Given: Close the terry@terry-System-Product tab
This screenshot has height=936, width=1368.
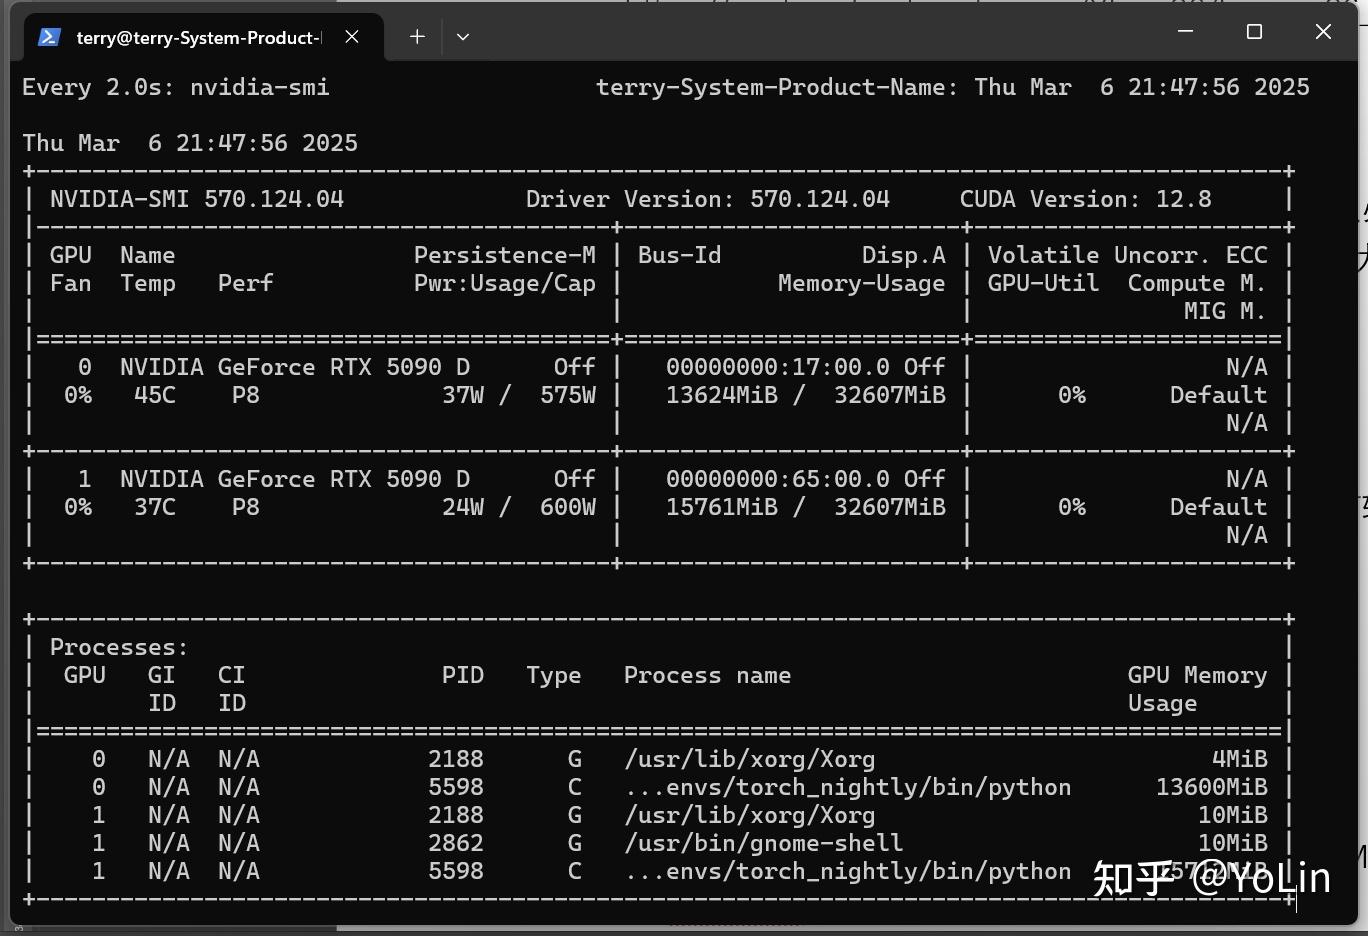Looking at the screenshot, I should pos(352,37).
